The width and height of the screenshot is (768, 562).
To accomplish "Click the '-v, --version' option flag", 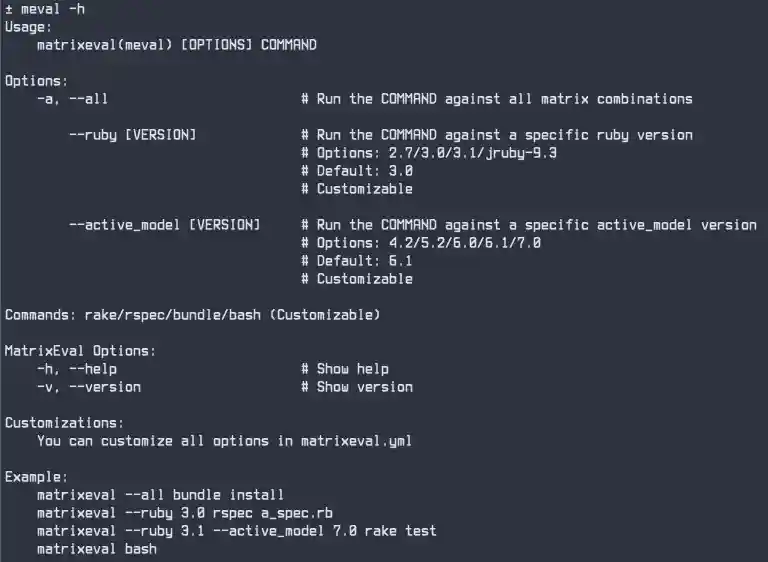I will click(88, 387).
